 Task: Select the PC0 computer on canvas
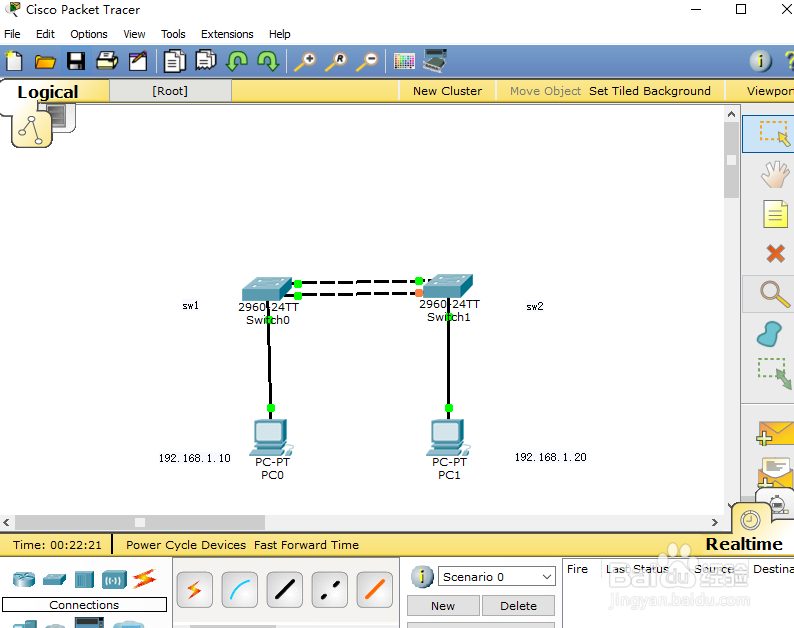click(271, 438)
